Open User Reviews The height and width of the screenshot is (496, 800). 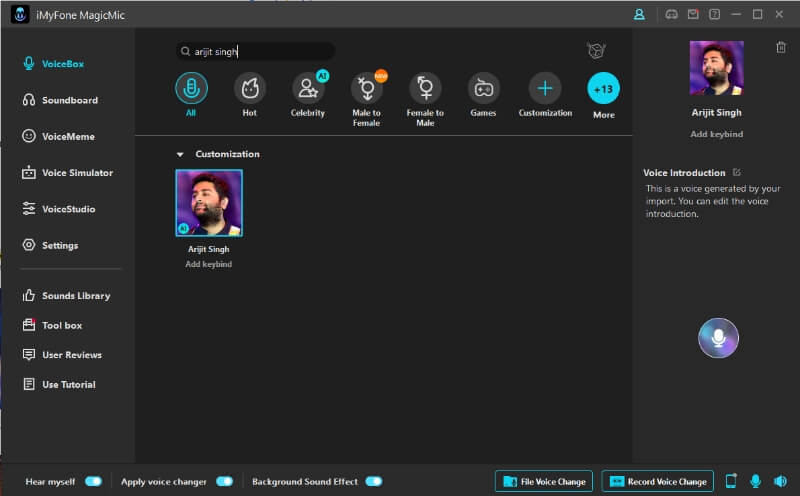62,355
